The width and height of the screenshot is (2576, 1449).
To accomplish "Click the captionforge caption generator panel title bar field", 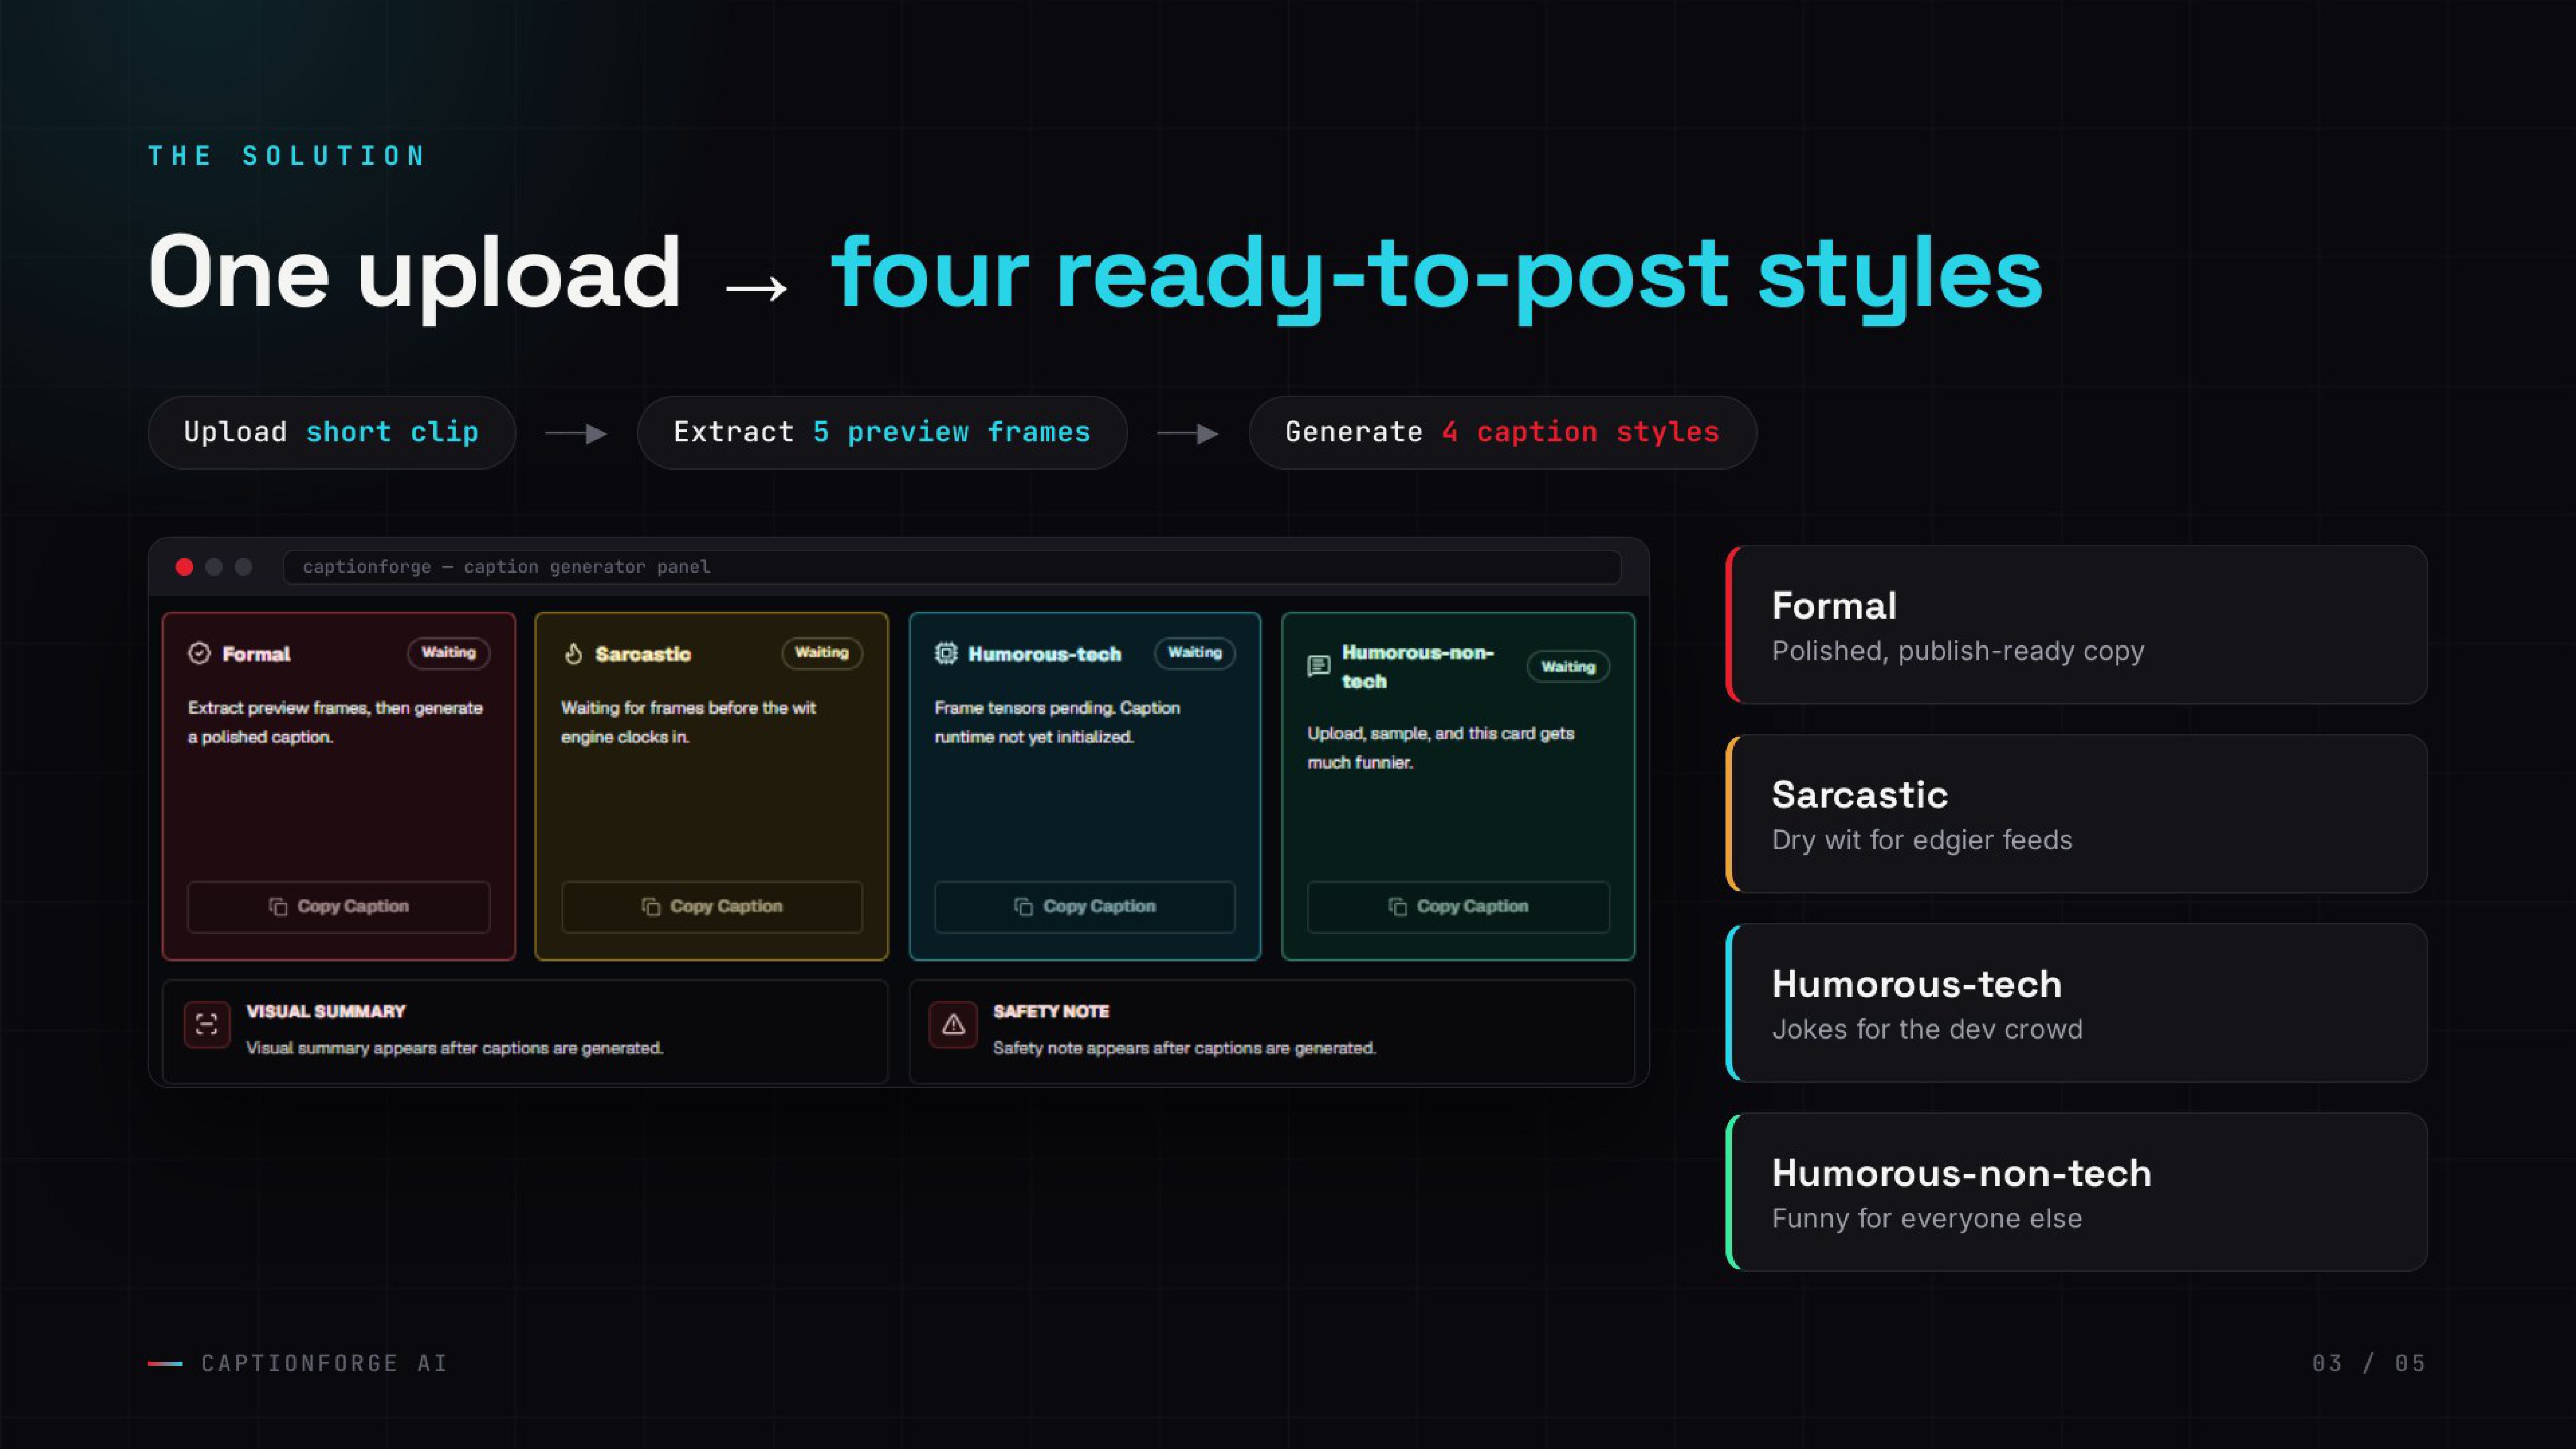I will [x=952, y=567].
